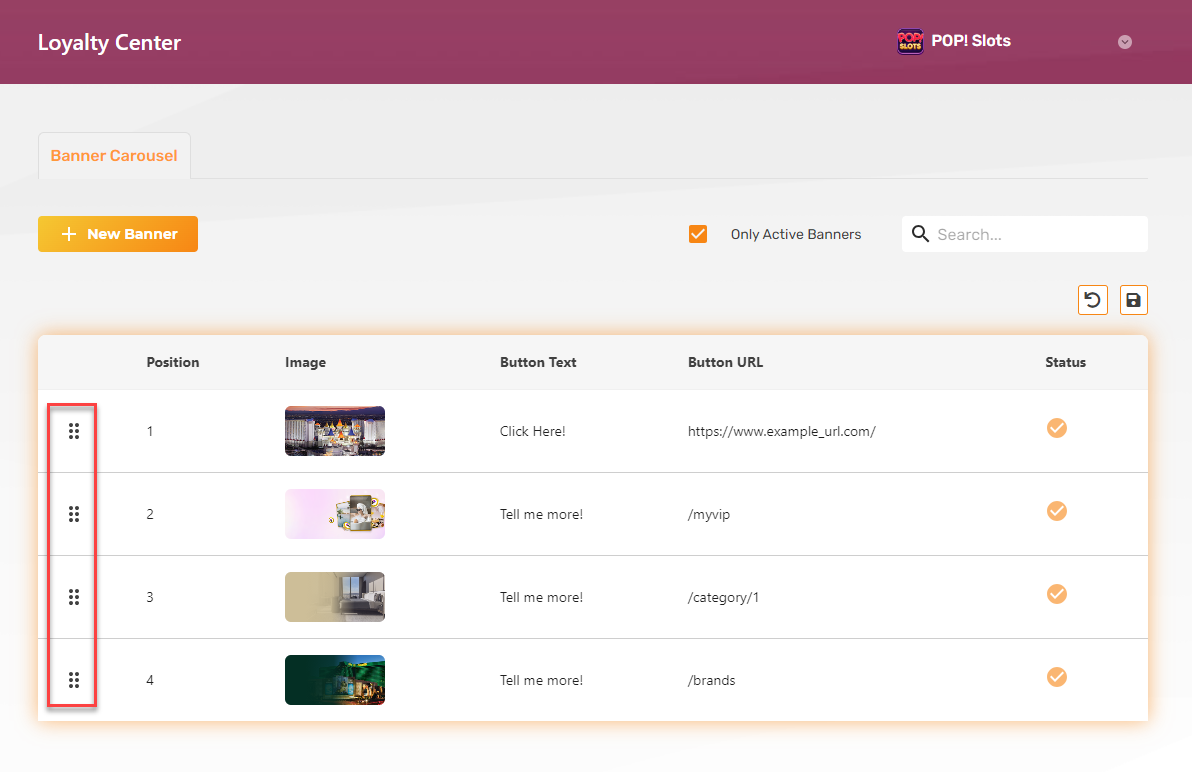Open the Banner Carousel tab

point(114,156)
